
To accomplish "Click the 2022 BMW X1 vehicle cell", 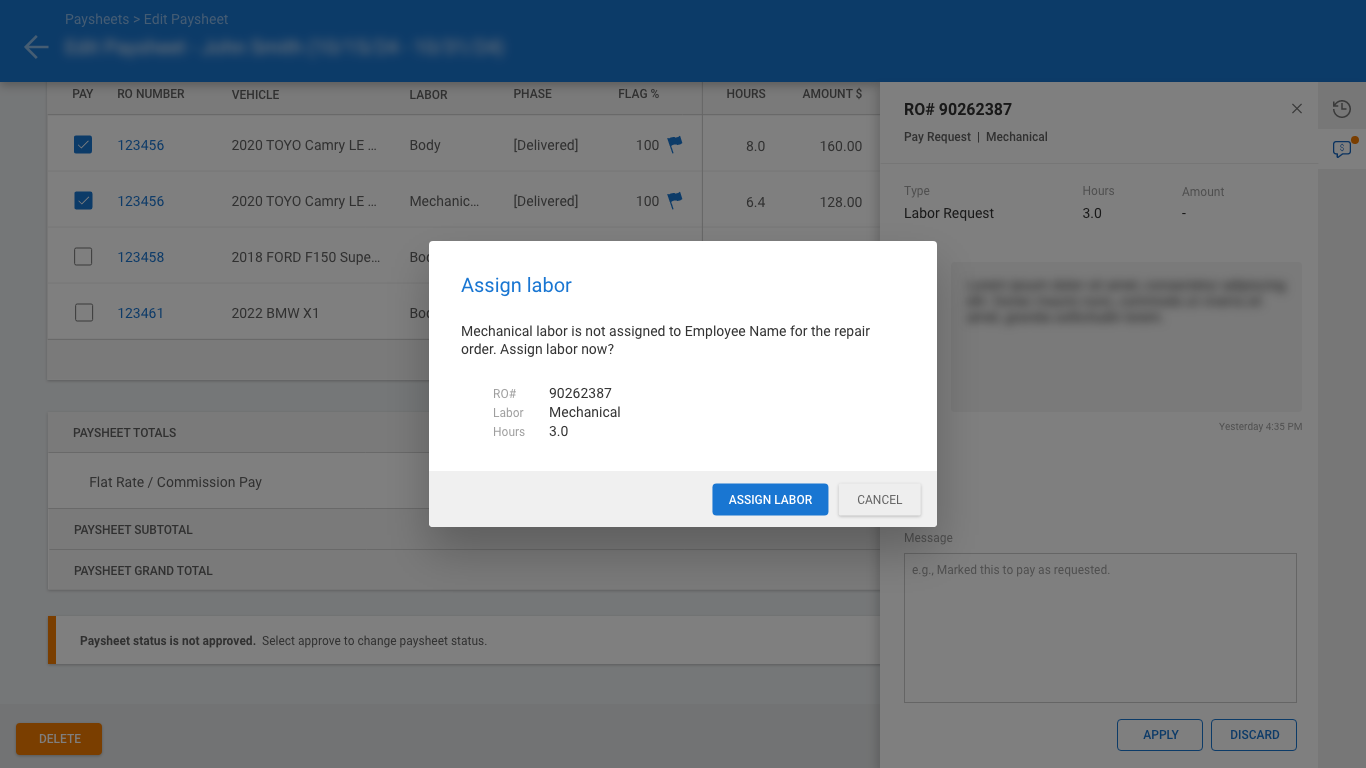I will click(275, 313).
